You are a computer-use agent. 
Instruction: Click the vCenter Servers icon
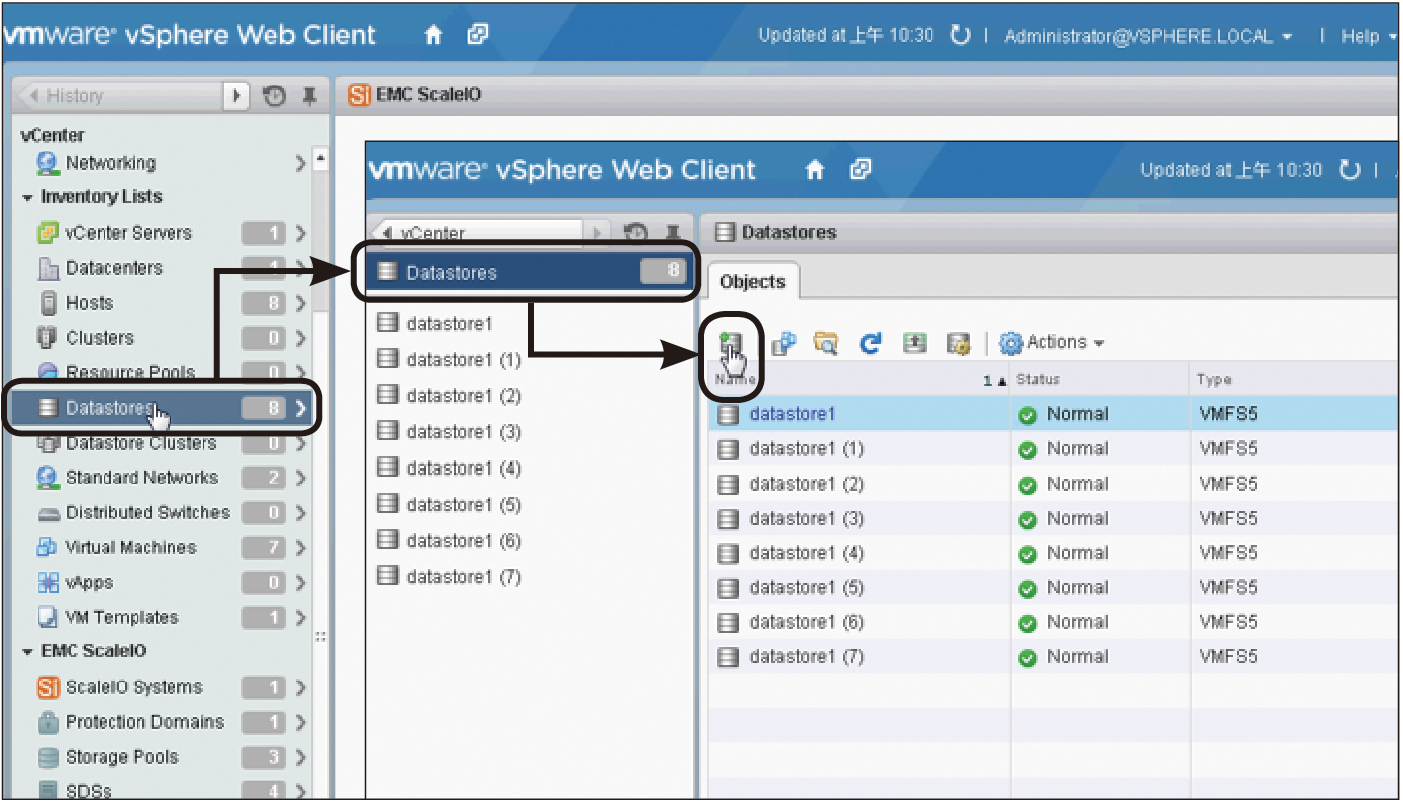[x=48, y=233]
